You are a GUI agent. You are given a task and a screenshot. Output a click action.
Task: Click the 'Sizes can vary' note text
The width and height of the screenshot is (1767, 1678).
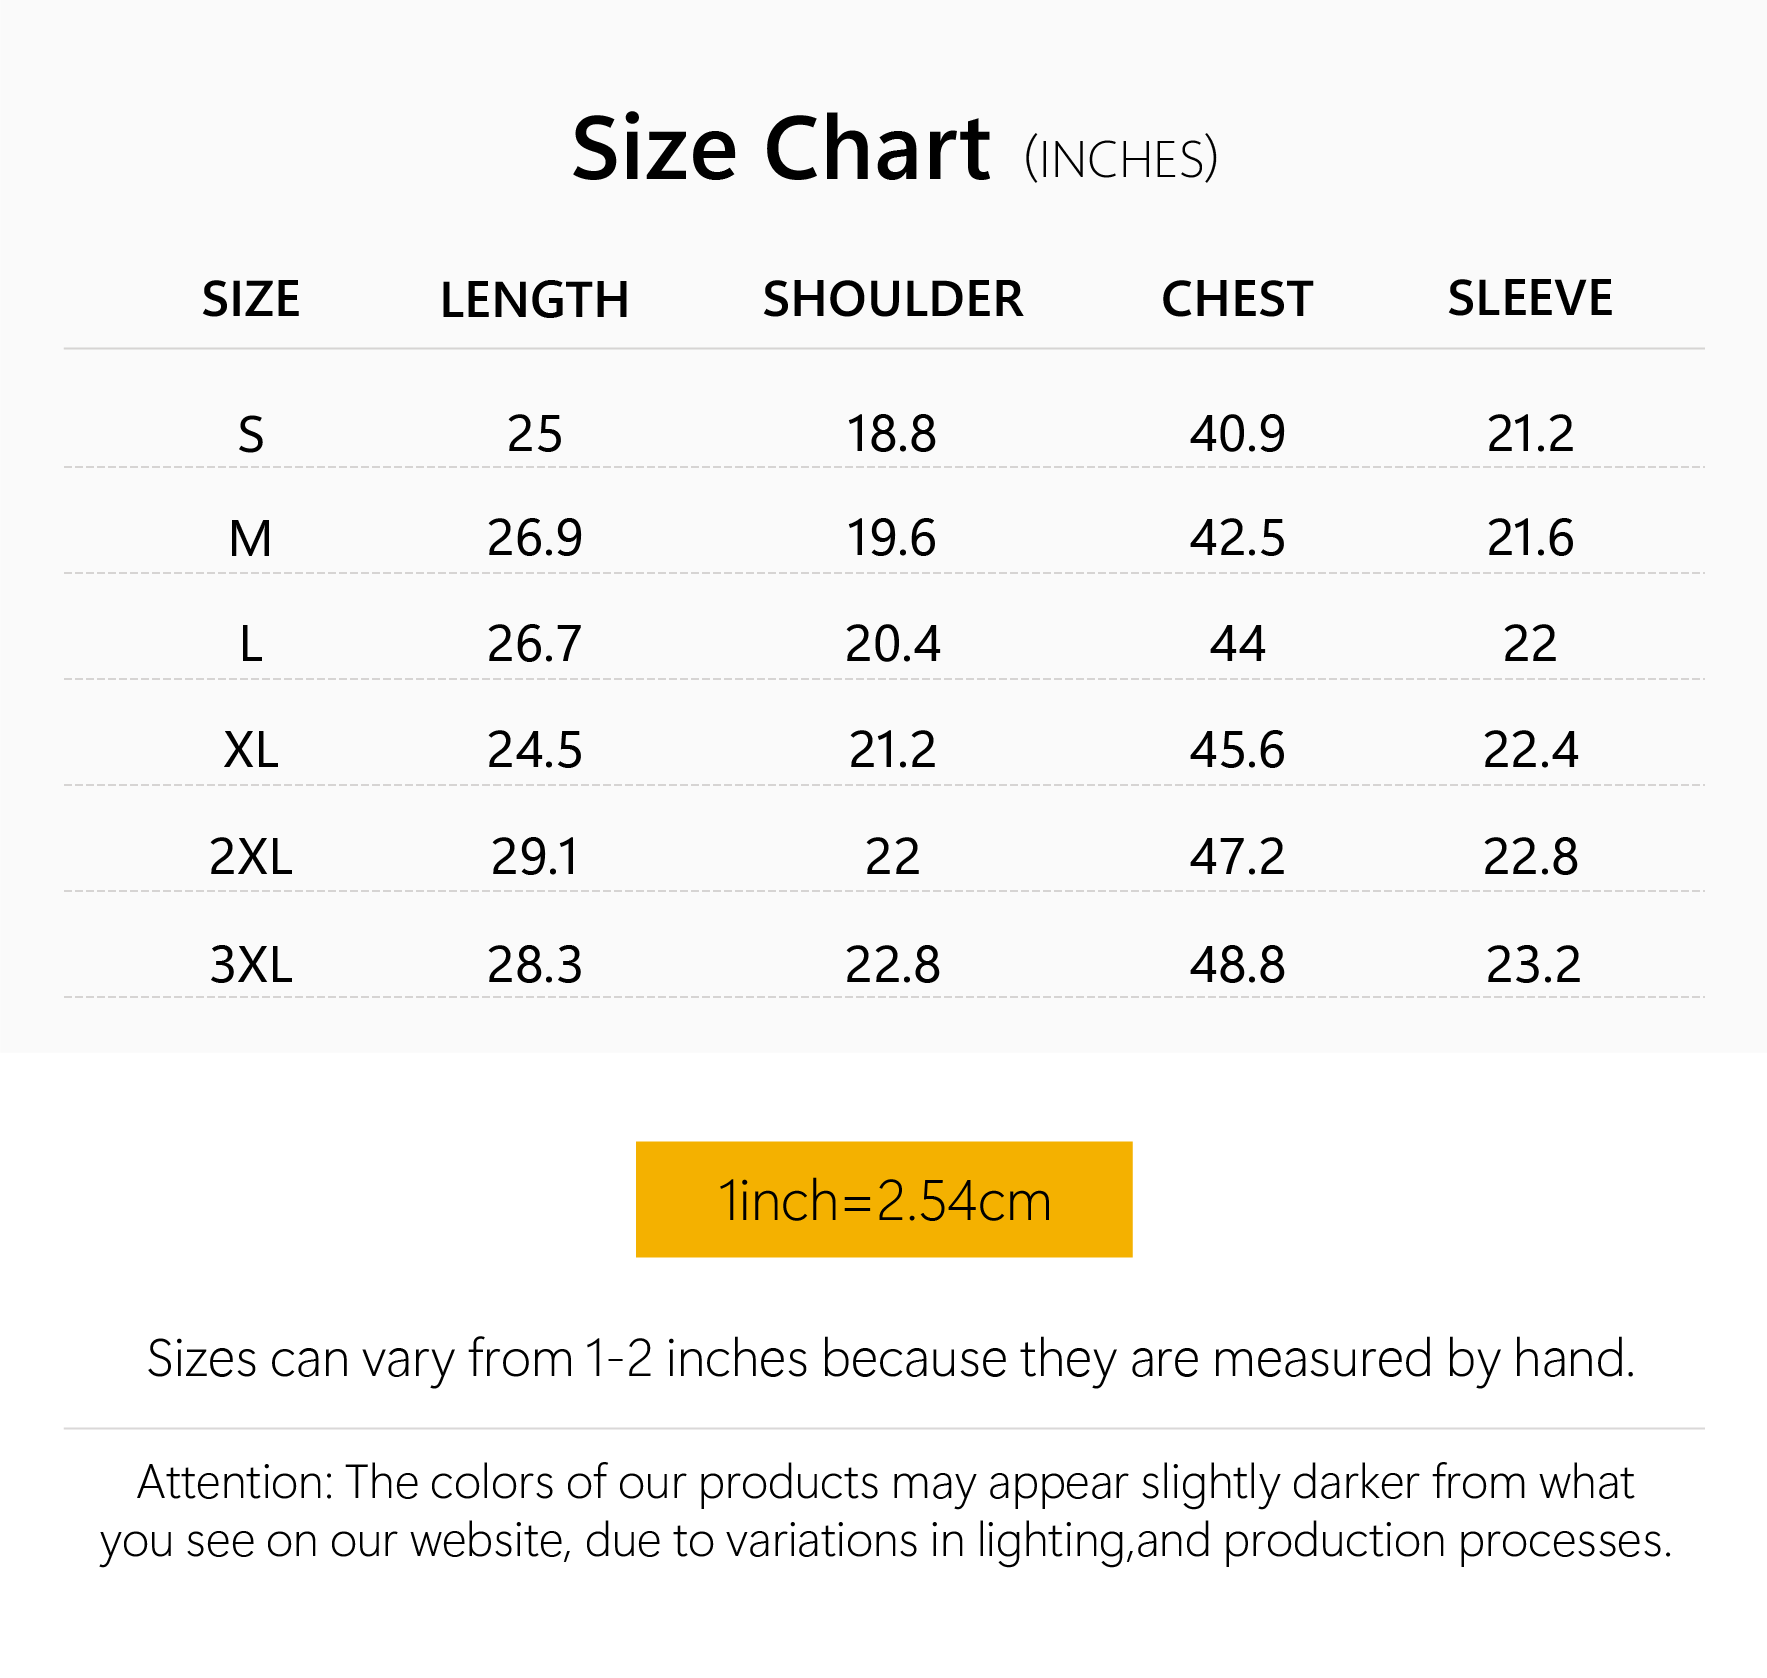(890, 1359)
